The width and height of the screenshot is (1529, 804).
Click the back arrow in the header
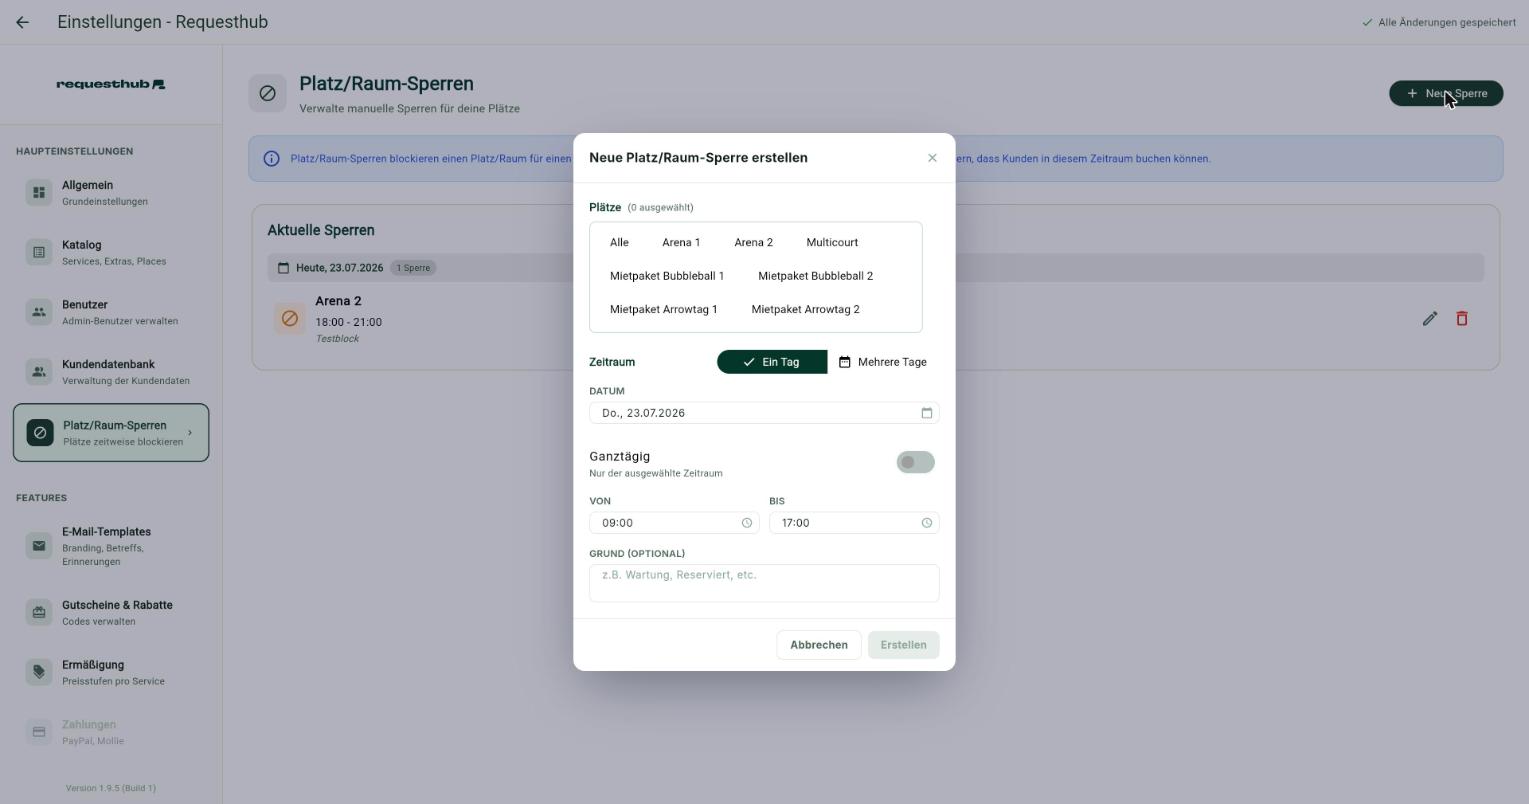point(22,22)
